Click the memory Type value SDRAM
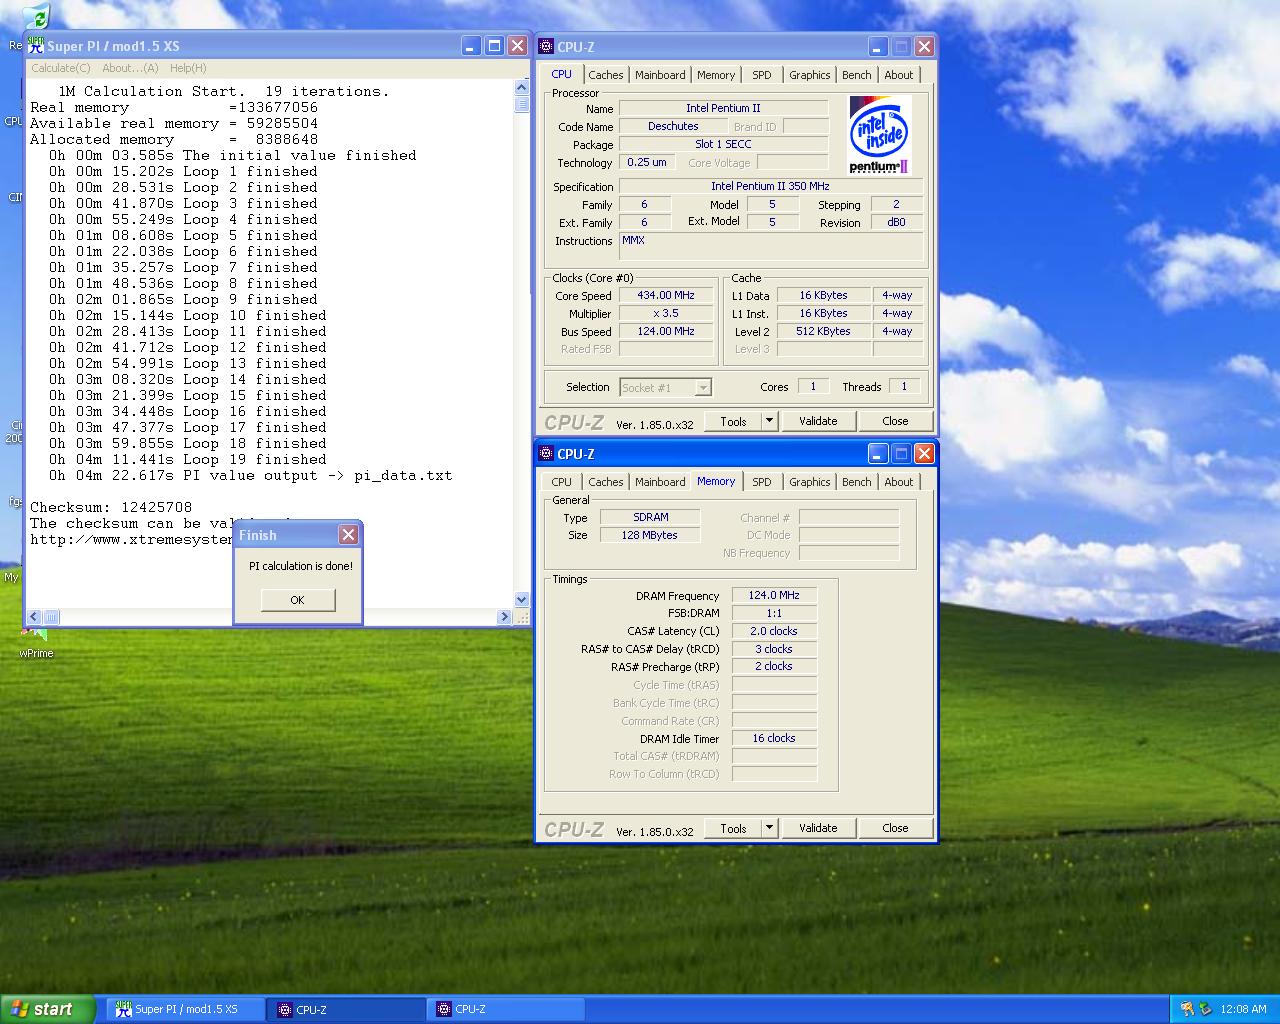This screenshot has width=1280, height=1024. (x=650, y=517)
